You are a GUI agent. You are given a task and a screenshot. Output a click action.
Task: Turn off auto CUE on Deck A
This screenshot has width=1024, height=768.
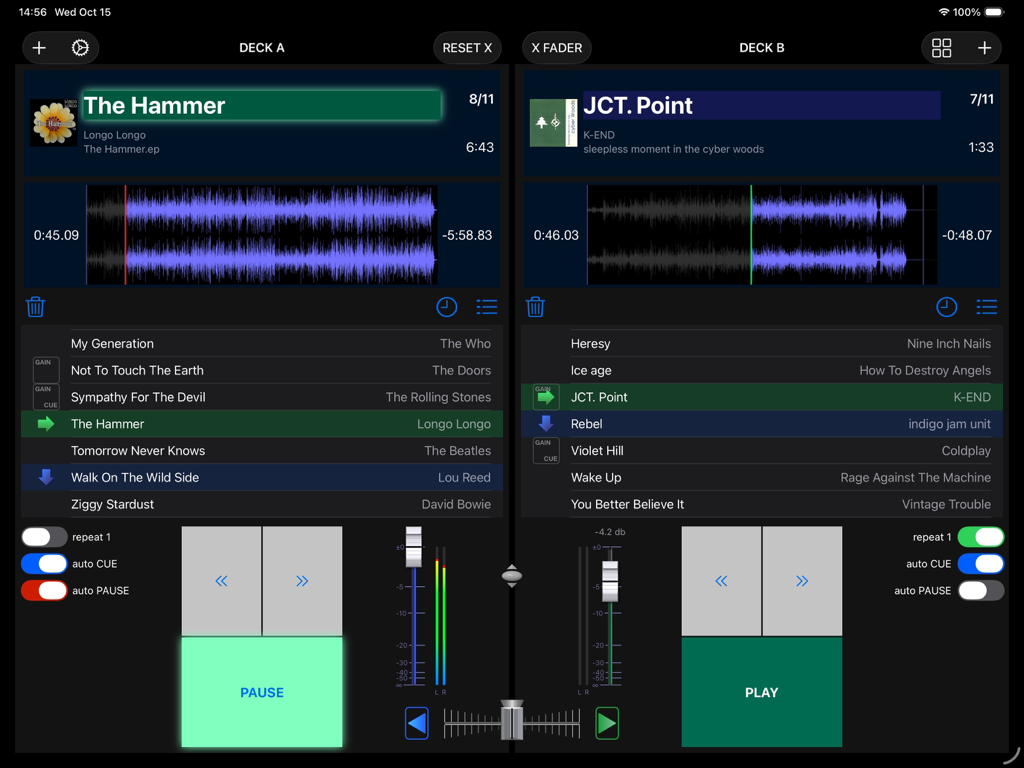[44, 563]
